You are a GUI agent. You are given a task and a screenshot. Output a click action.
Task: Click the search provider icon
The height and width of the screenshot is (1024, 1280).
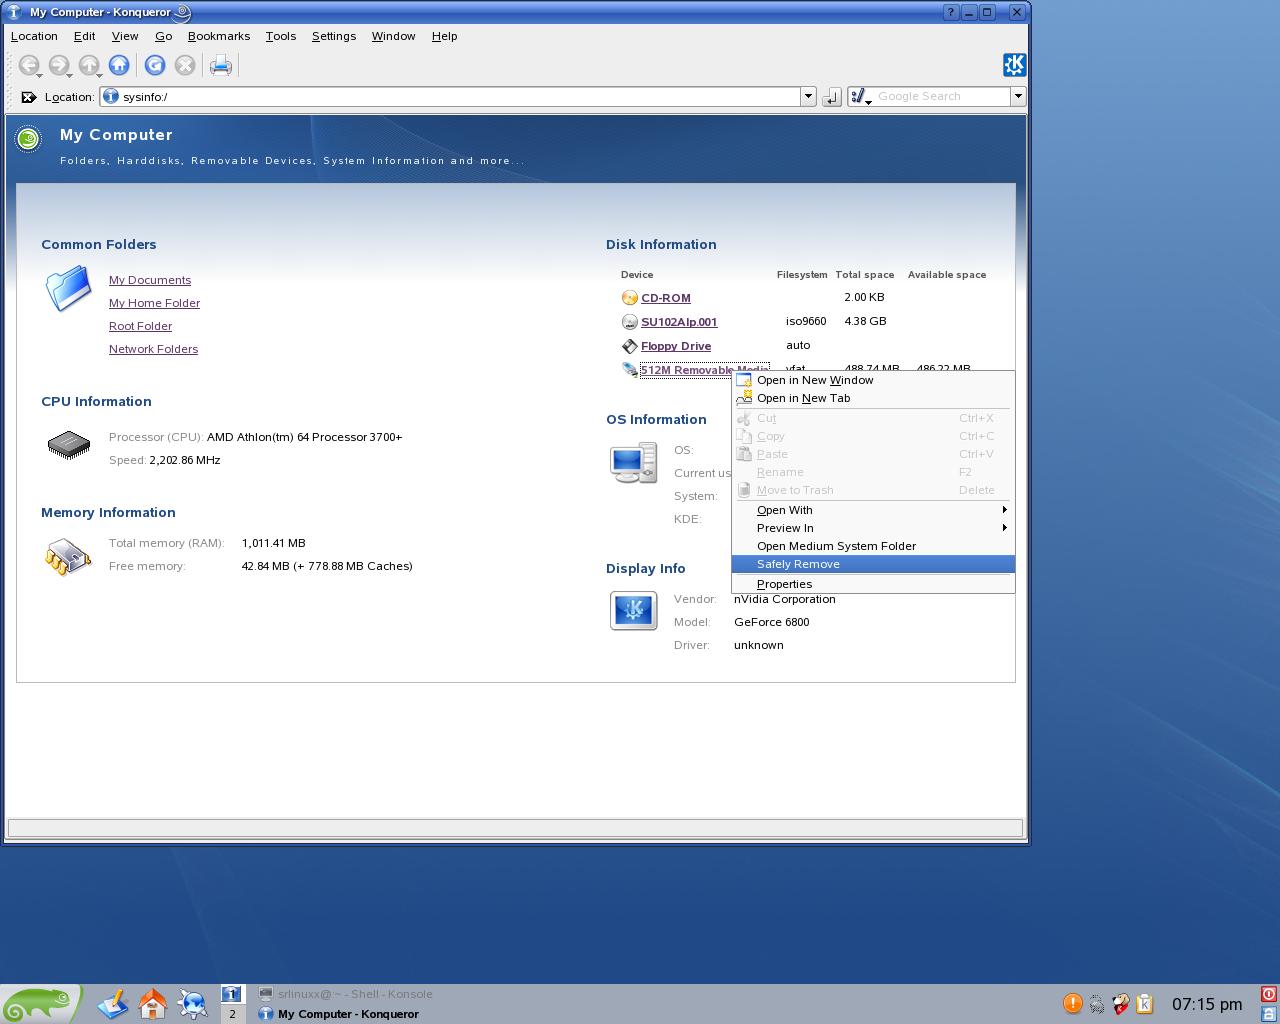[860, 97]
